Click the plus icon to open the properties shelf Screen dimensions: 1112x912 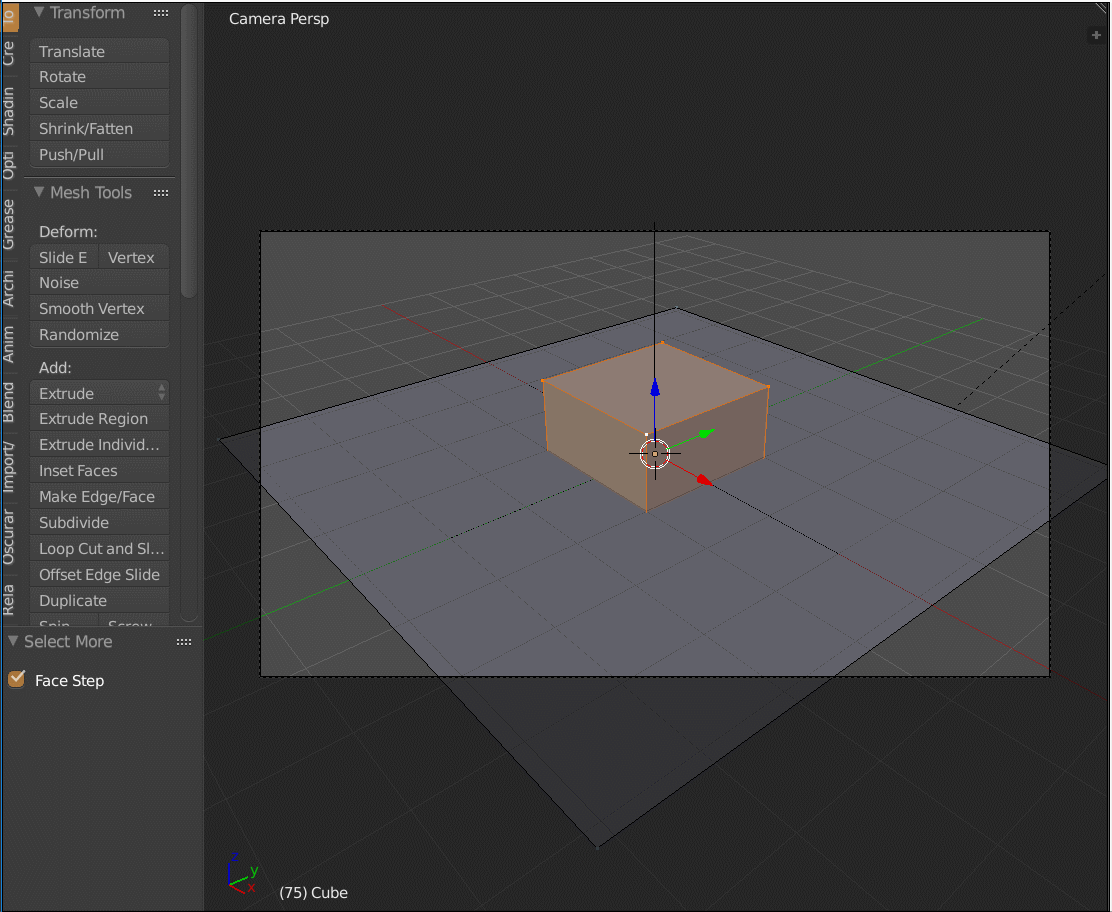1096,34
